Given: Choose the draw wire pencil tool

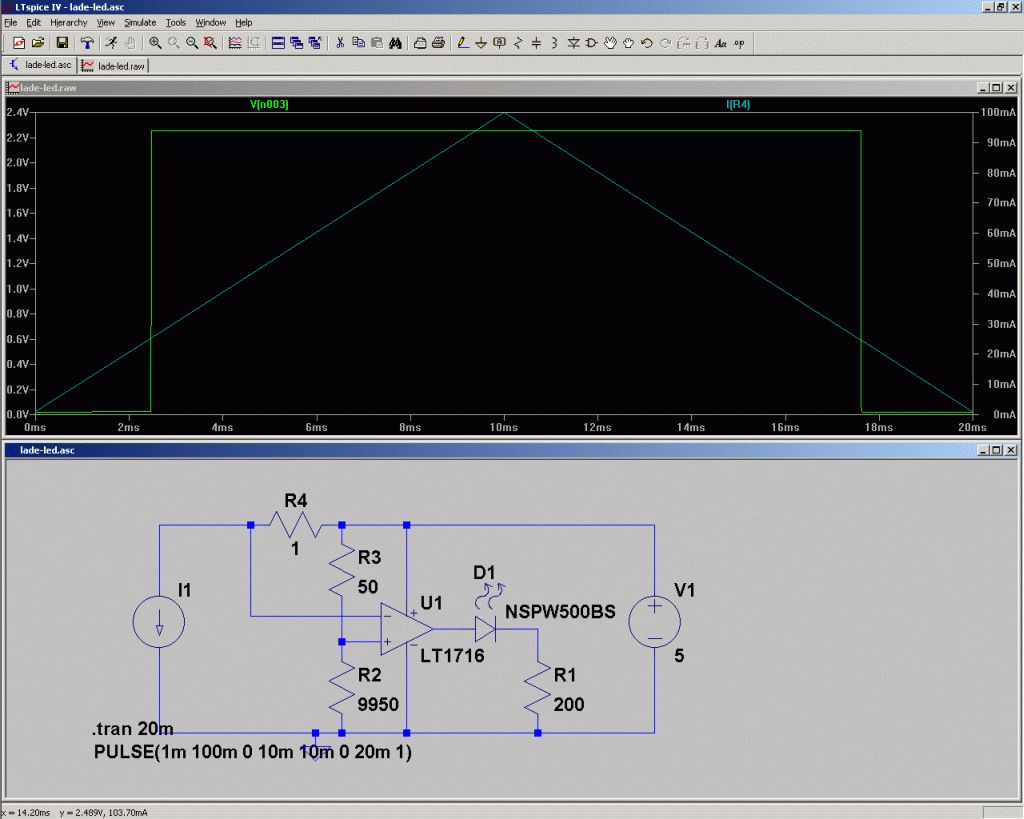Looking at the screenshot, I should click(462, 43).
